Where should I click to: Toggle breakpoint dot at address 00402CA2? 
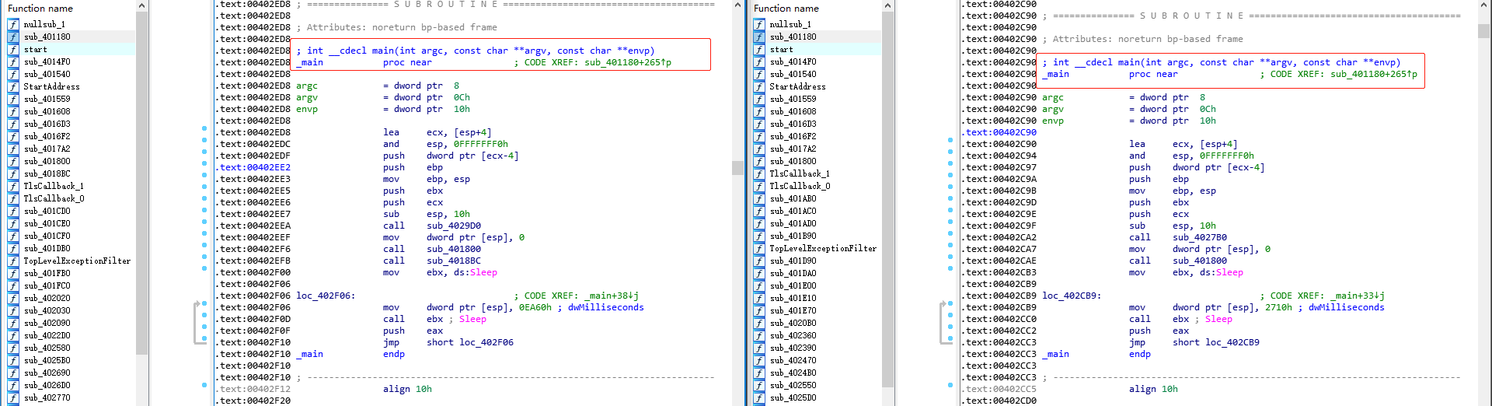pyautogui.click(x=950, y=237)
